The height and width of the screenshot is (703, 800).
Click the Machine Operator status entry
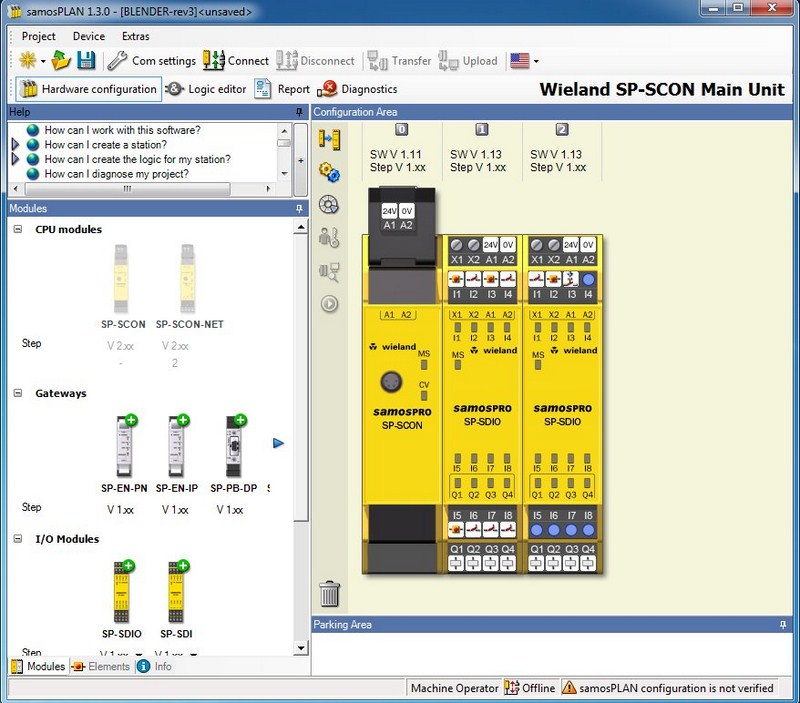pos(455,688)
